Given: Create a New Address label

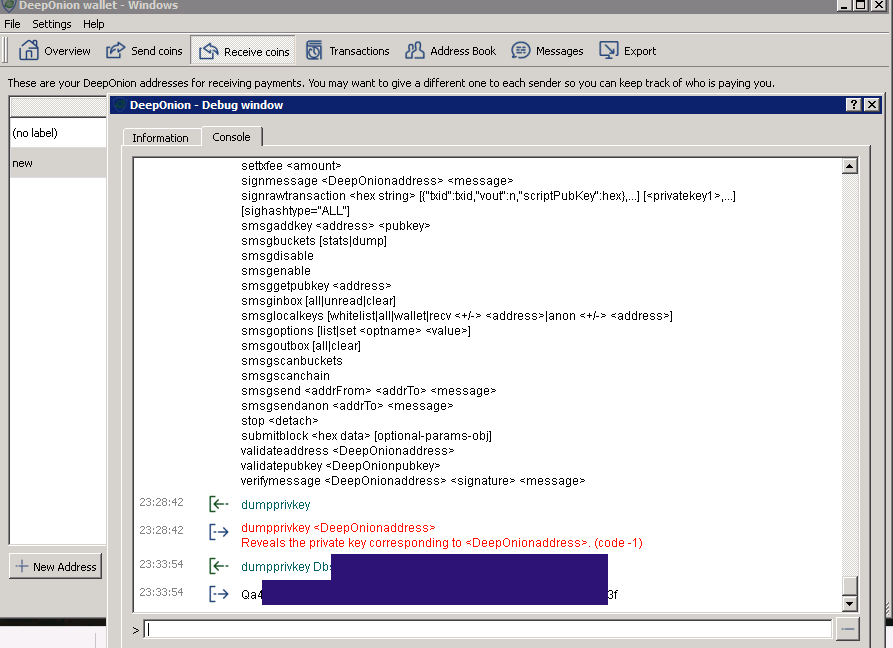Looking at the screenshot, I should click(64, 567).
